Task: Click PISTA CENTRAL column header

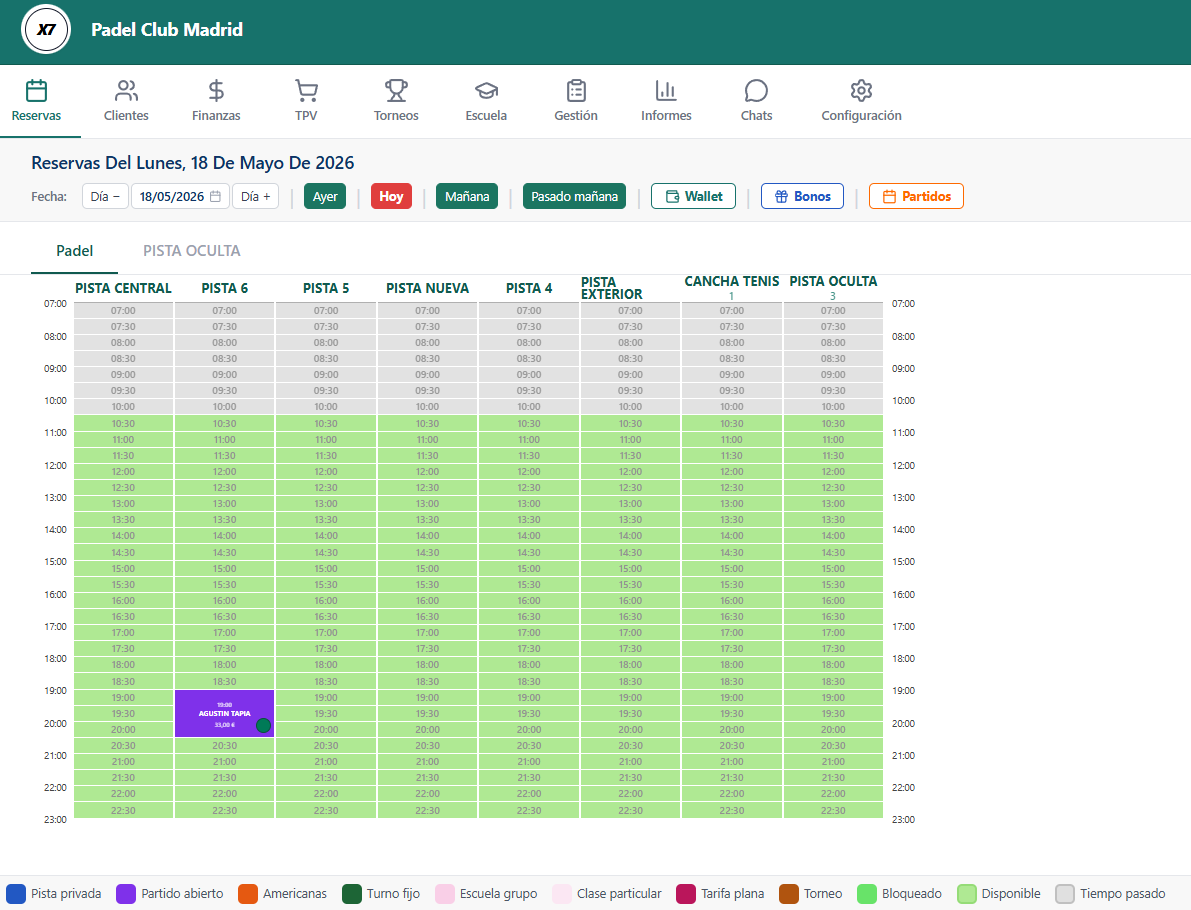Action: [123, 288]
